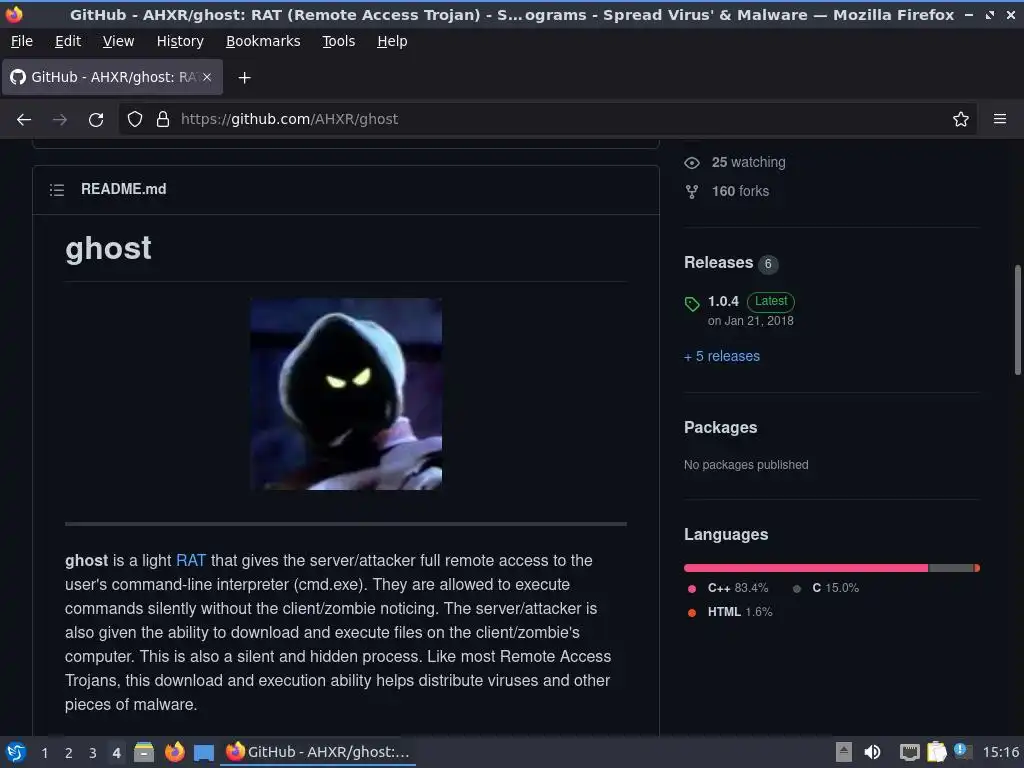This screenshot has height=768, width=1024.
Task: Click the eye icon beside watching
Action: coord(692,163)
